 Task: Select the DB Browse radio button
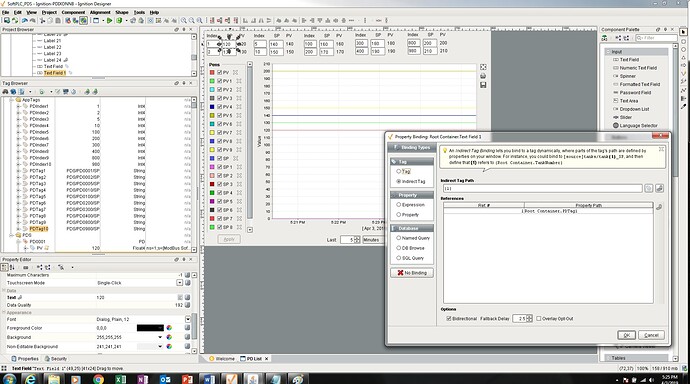[x=399, y=248]
